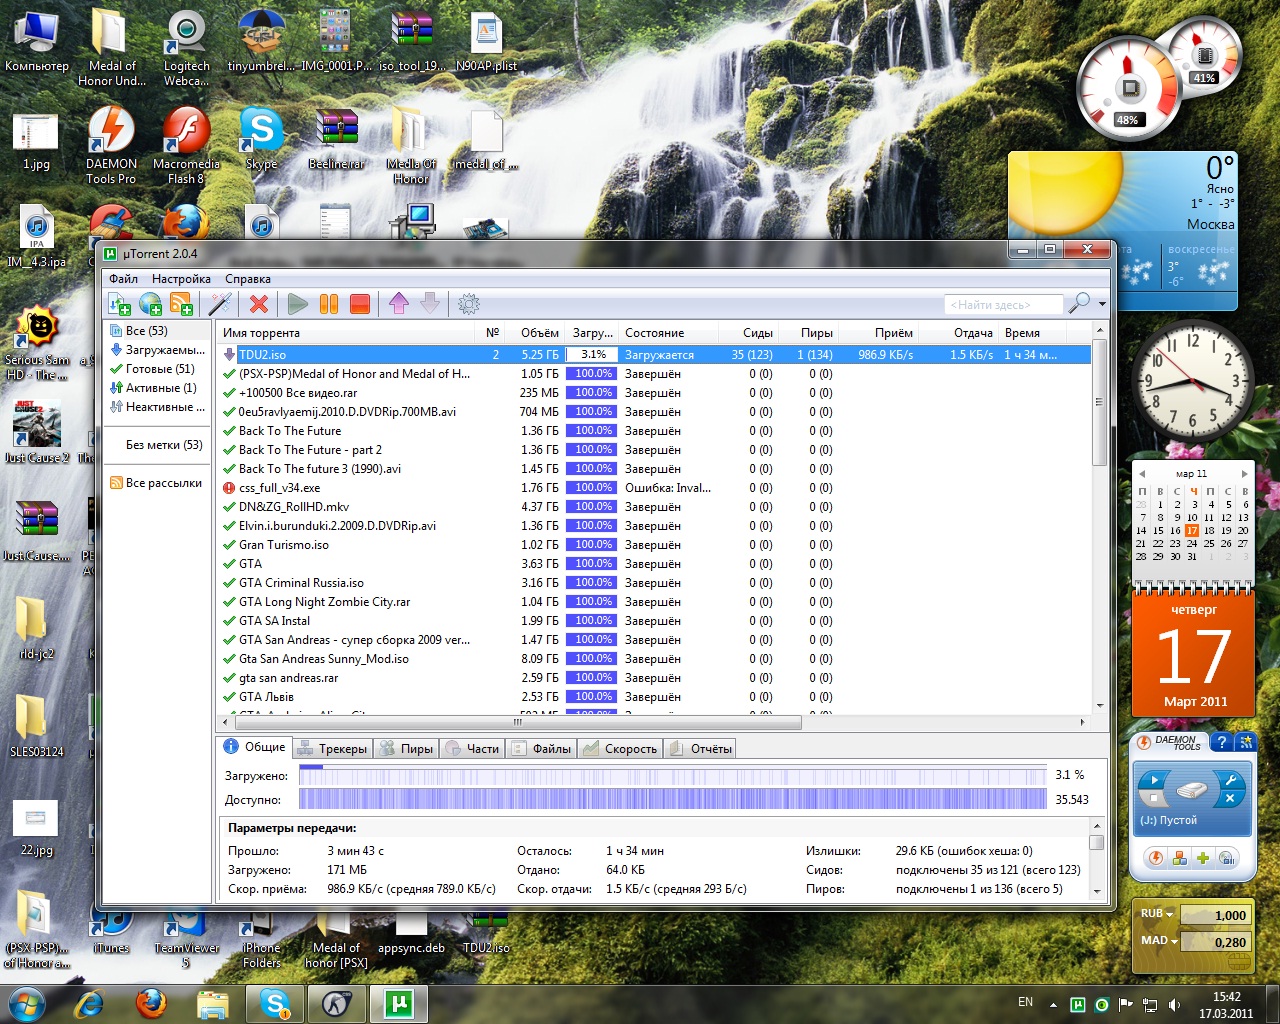Screen dimensions: 1280x1024
Task: Stop the torrent with the red stop icon
Action: click(360, 304)
